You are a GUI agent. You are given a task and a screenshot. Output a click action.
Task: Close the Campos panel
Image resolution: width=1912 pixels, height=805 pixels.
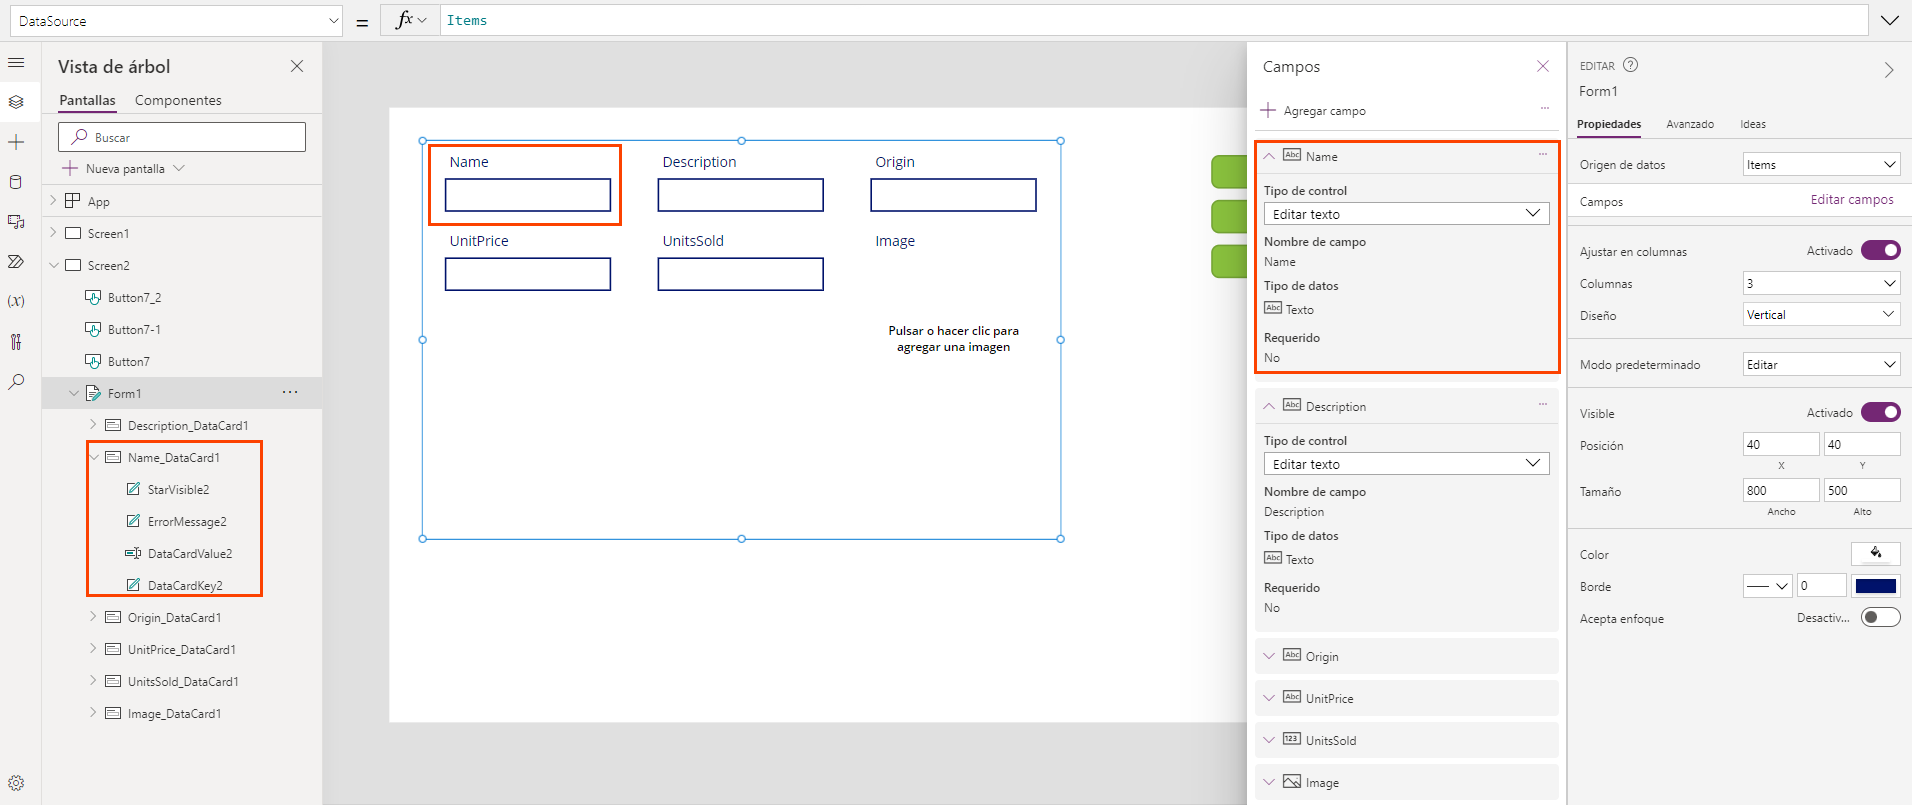1543,66
